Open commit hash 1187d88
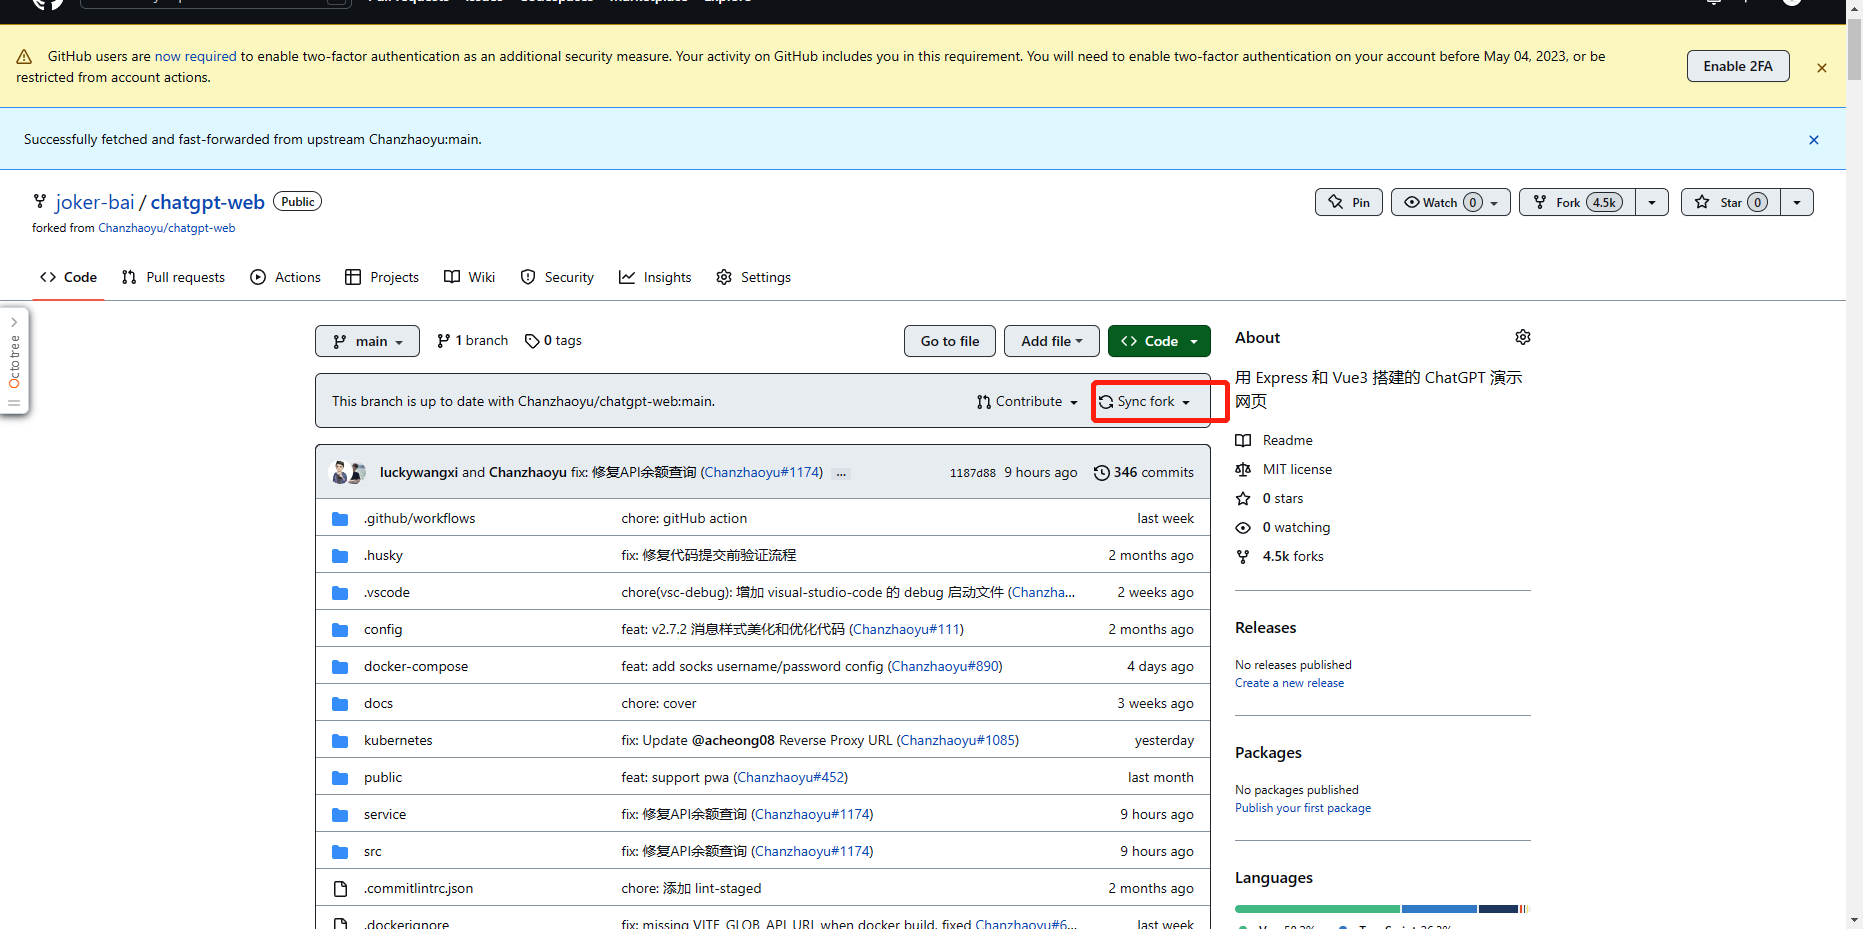 [973, 473]
